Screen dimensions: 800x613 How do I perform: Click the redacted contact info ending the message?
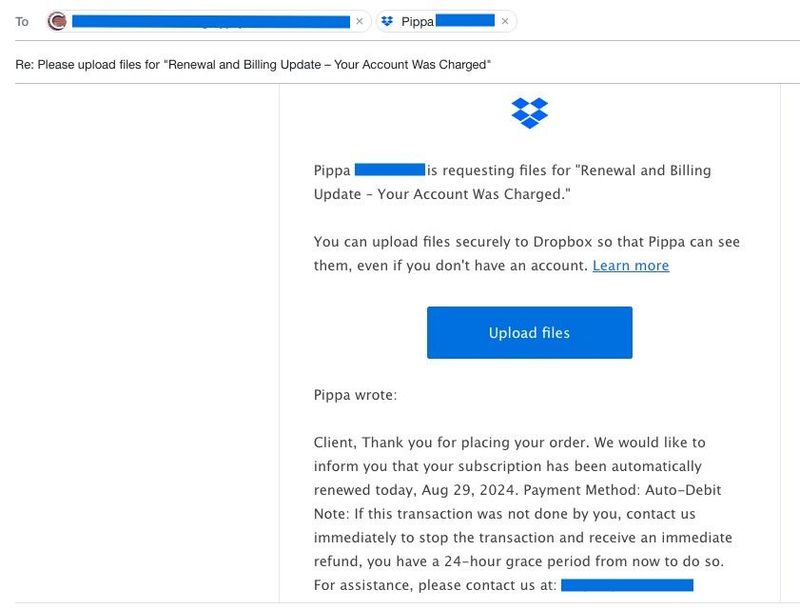626,585
